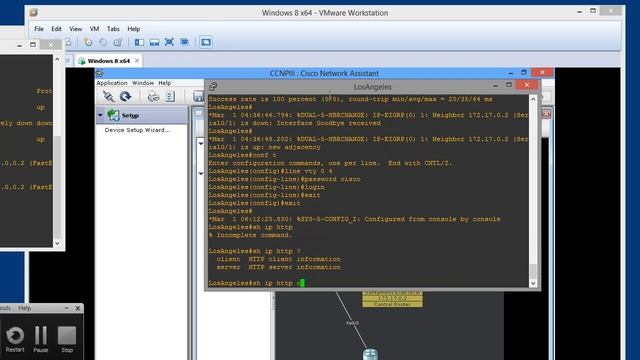Screen dimensions: 640x360
Task: Click the red close icon behind terminal
Action: pos(546,114)
